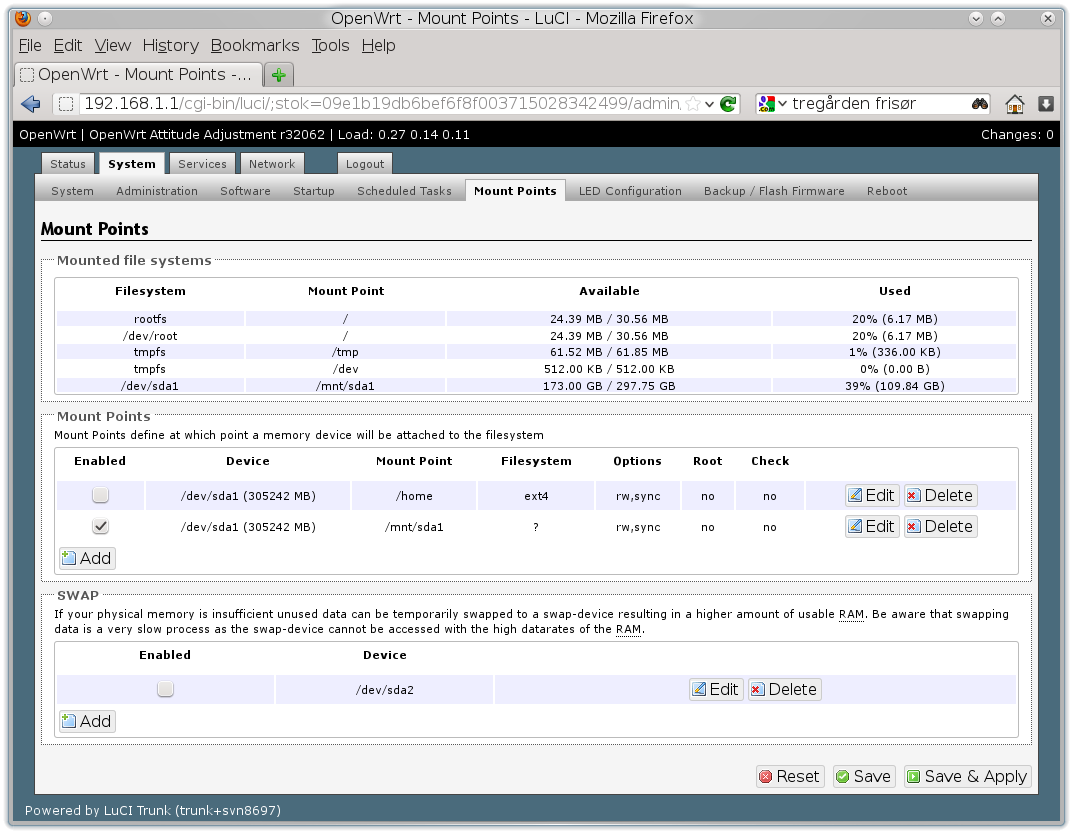This screenshot has width=1073, height=834.
Task: Edit the /mnt/sda1 mount point entry
Action: click(872, 526)
